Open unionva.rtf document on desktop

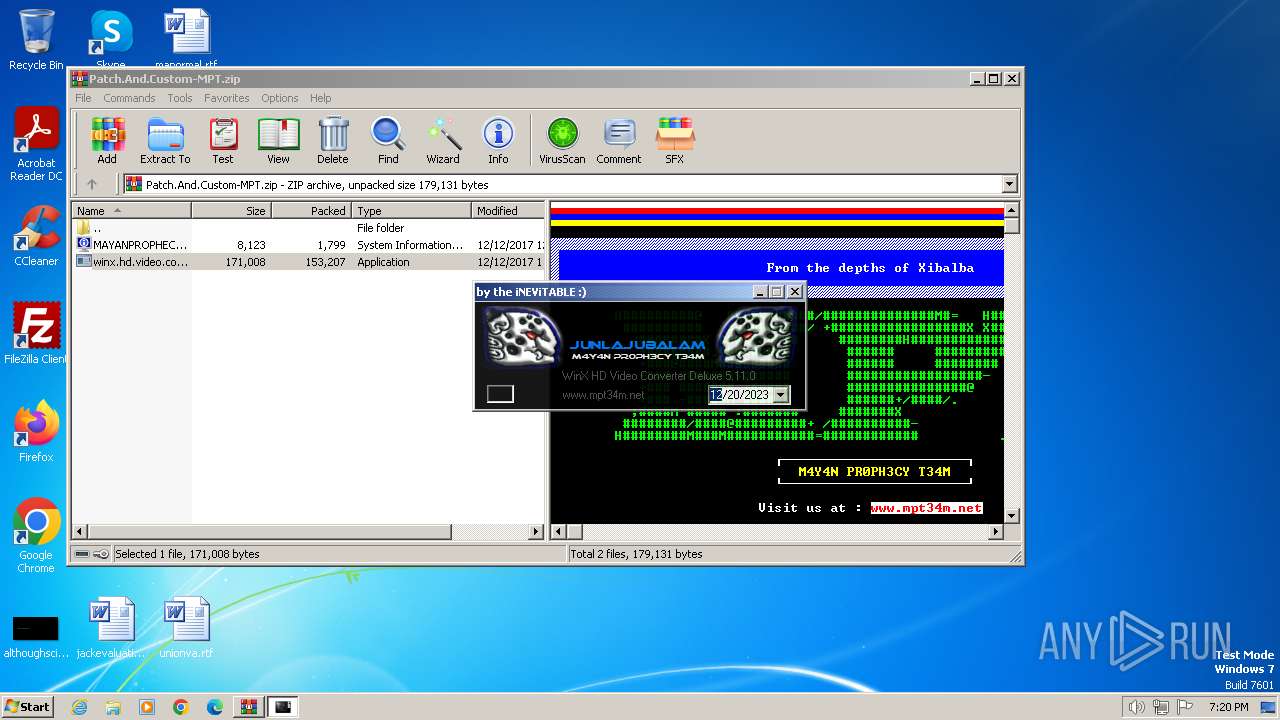point(186,628)
